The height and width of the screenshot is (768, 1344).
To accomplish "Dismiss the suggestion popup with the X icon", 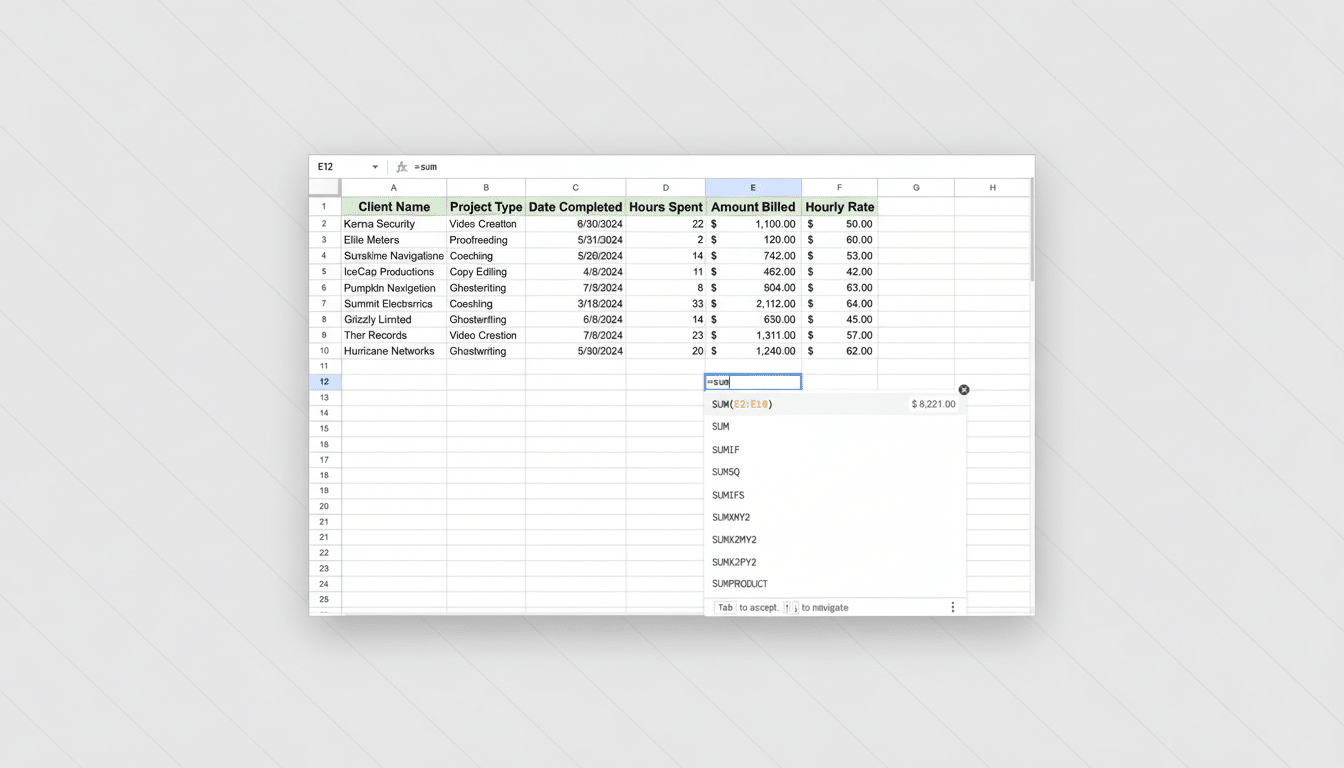I will 963,389.
